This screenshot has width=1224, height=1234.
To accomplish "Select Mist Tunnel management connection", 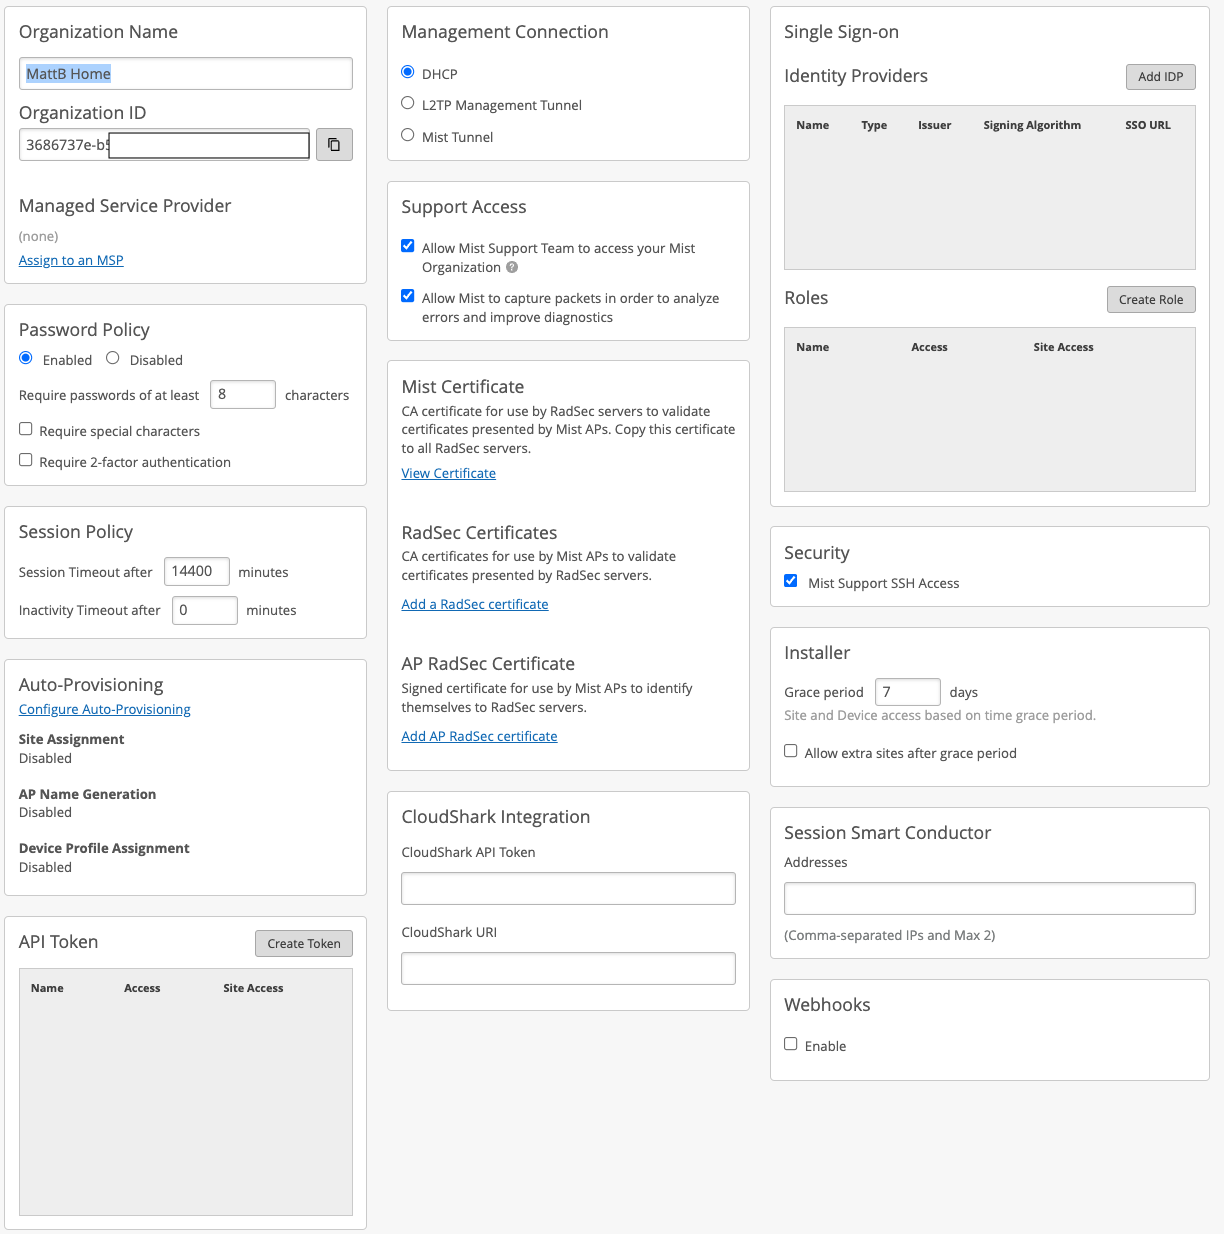I will tap(408, 135).
